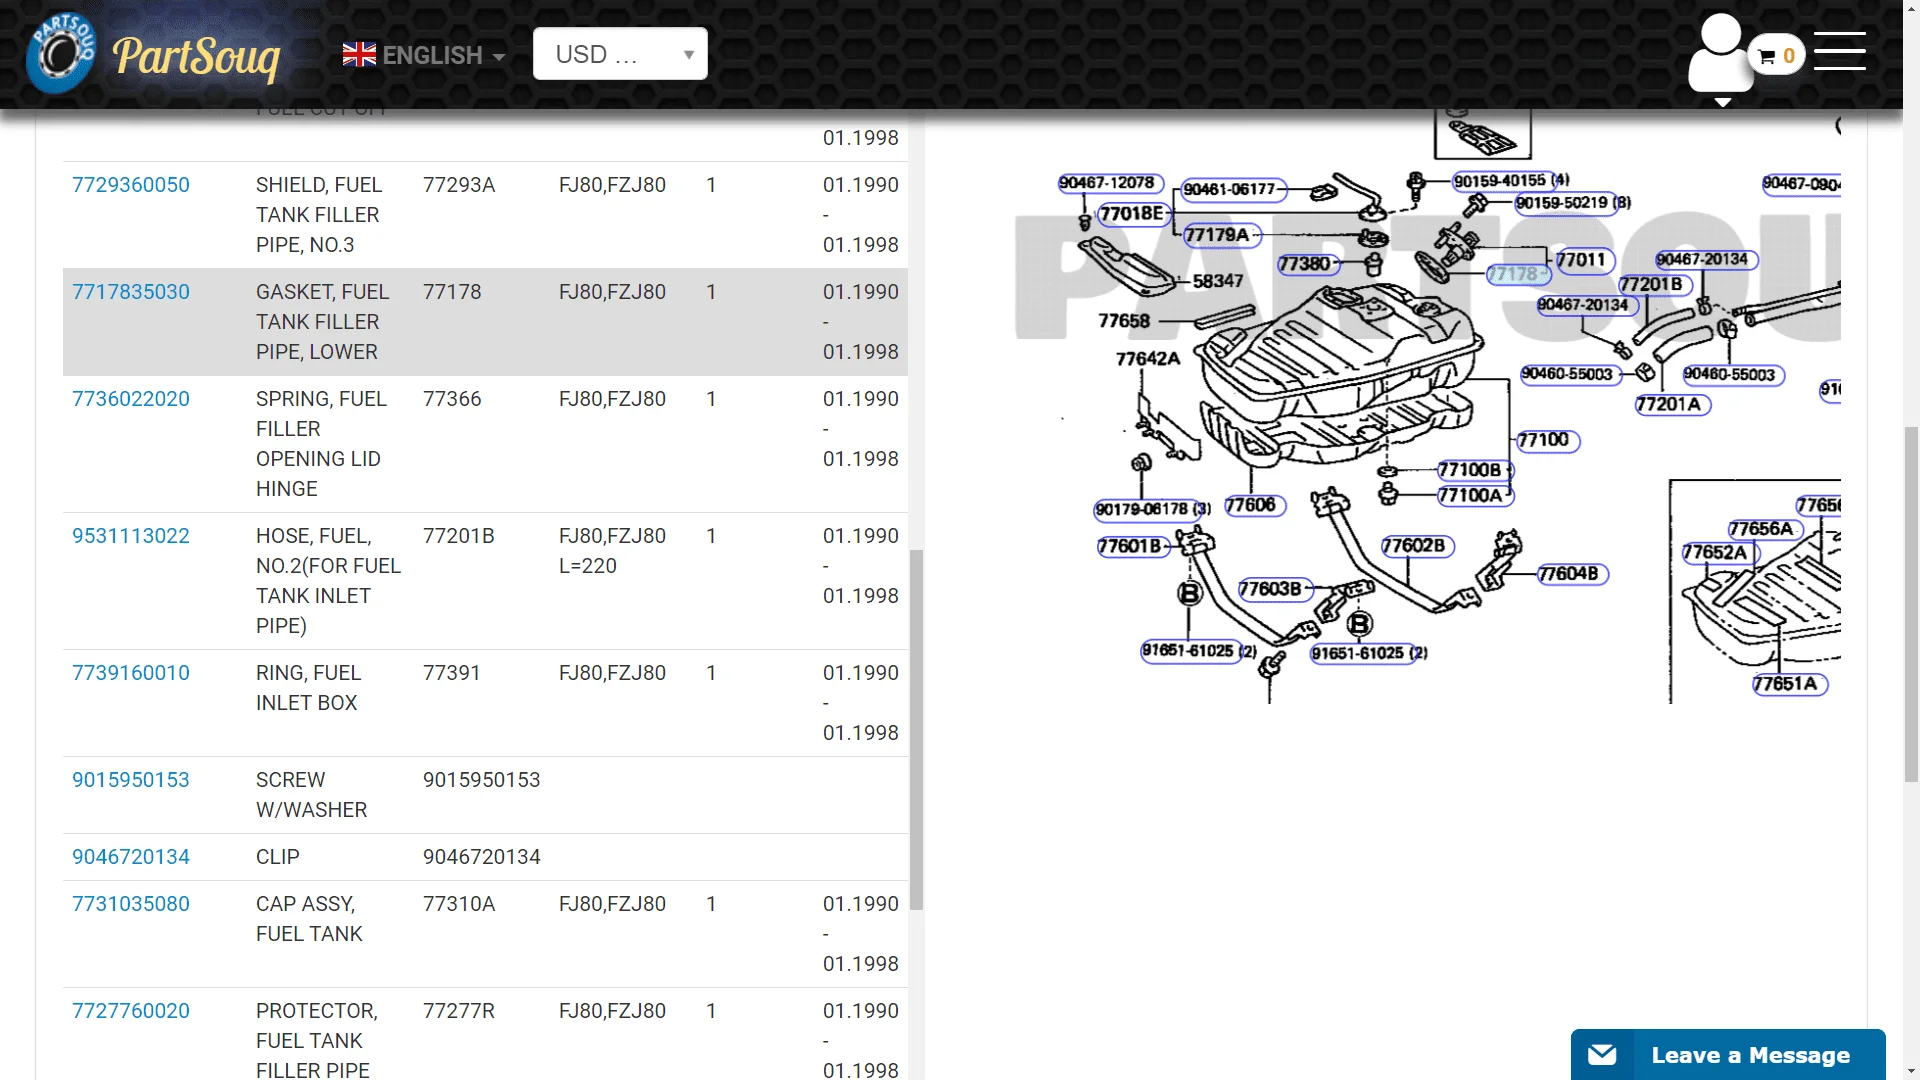Open part number 9531113022 link
This screenshot has height=1080, width=1920.
coord(131,536)
